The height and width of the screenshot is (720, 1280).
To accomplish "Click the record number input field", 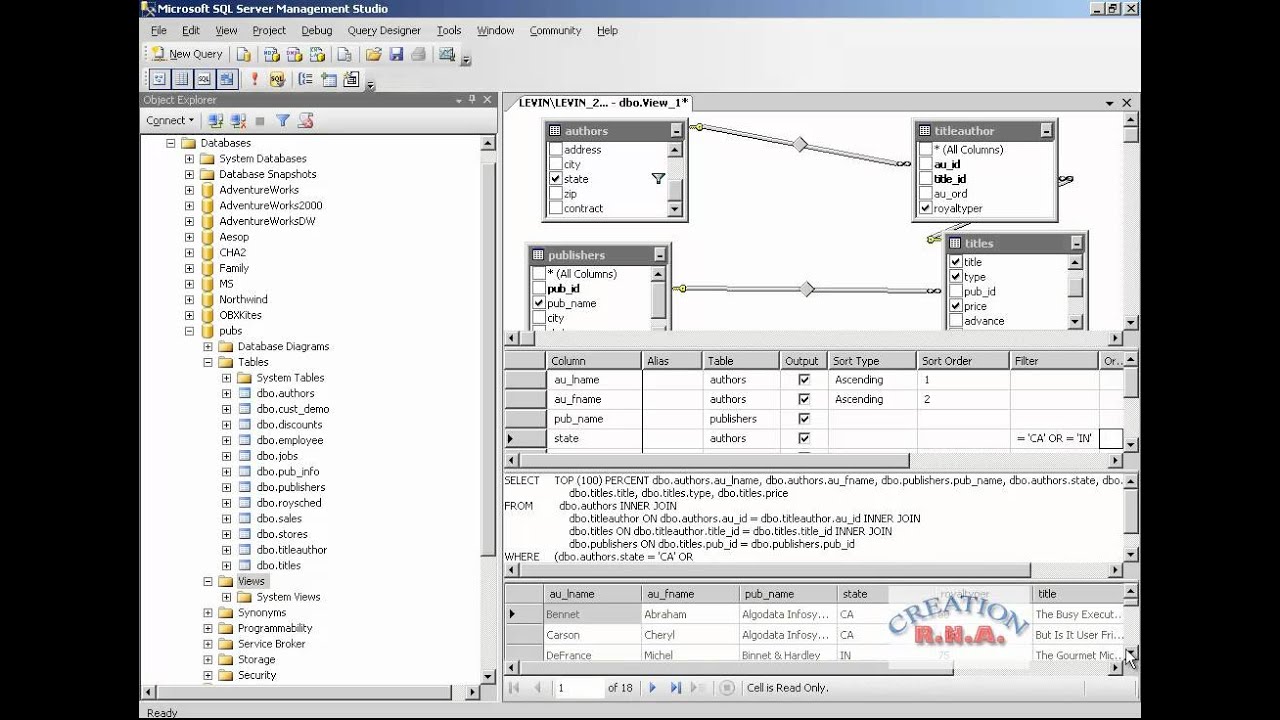I will 579,688.
